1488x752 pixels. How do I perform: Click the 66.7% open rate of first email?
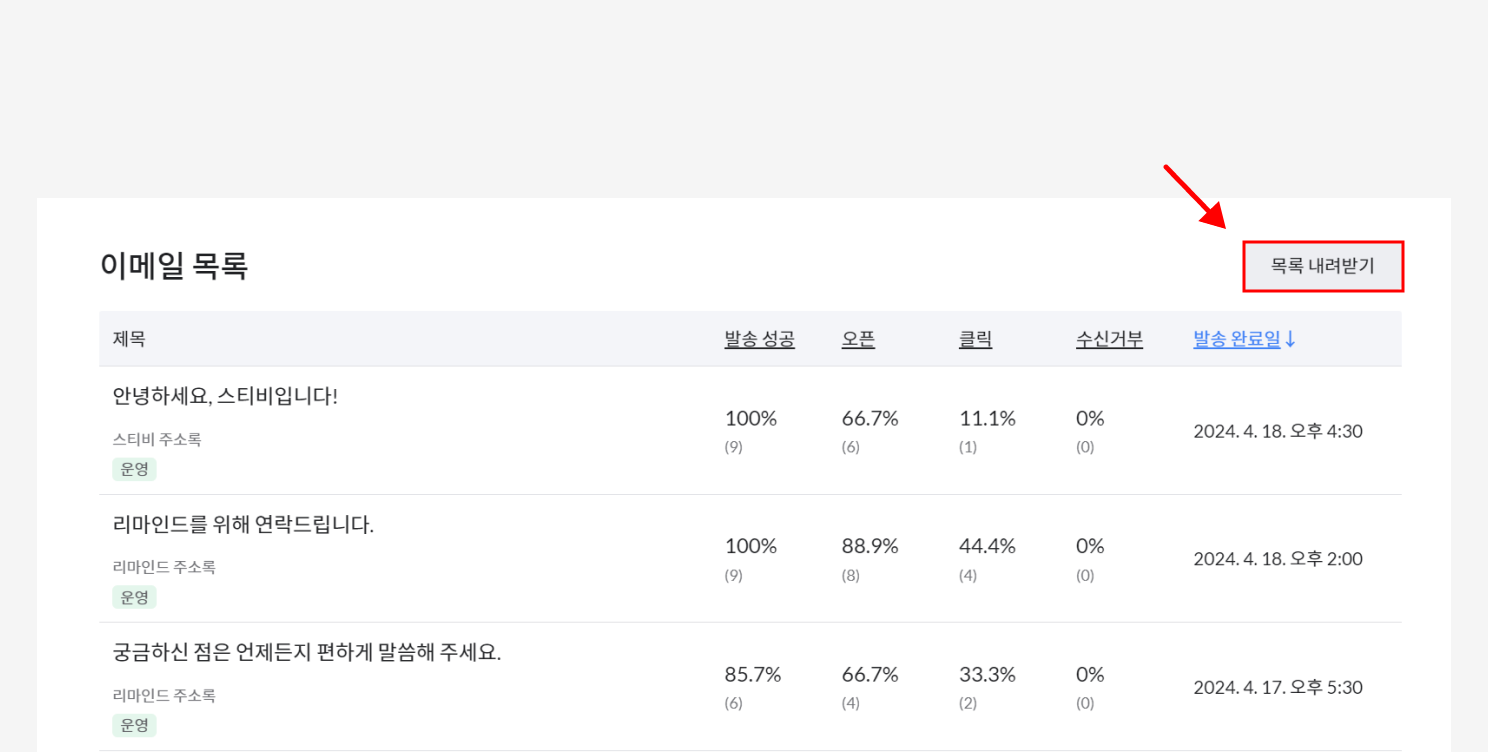tap(869, 418)
